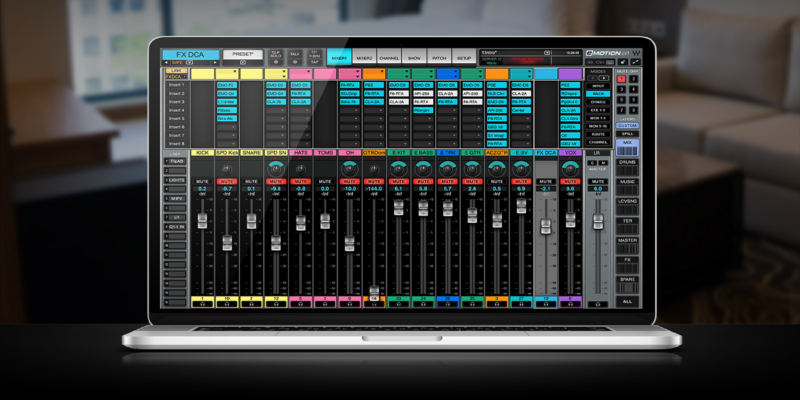
Task: Open the session name dropdown in top display
Action: tap(547, 52)
